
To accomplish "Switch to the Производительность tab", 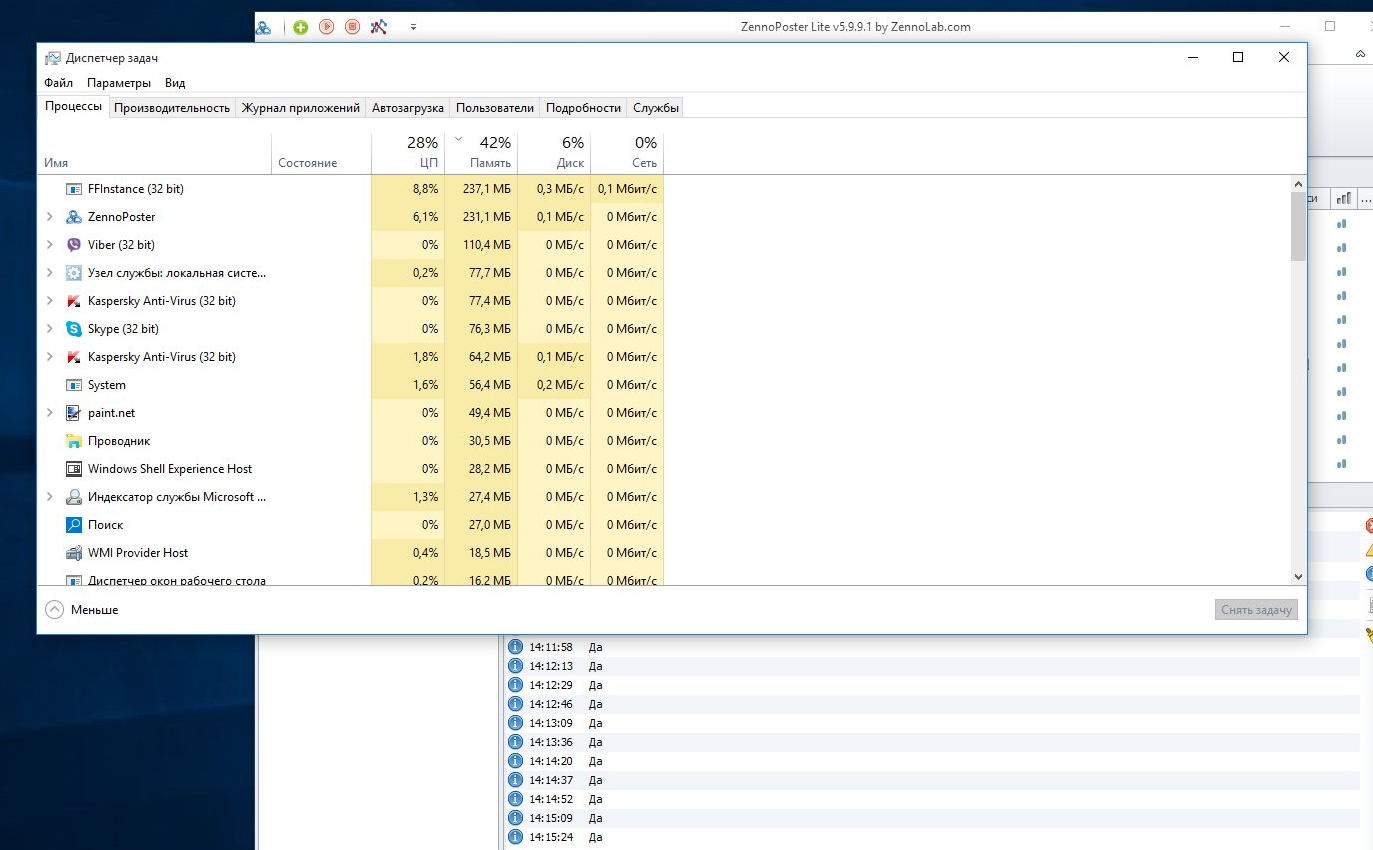I will click(x=172, y=108).
